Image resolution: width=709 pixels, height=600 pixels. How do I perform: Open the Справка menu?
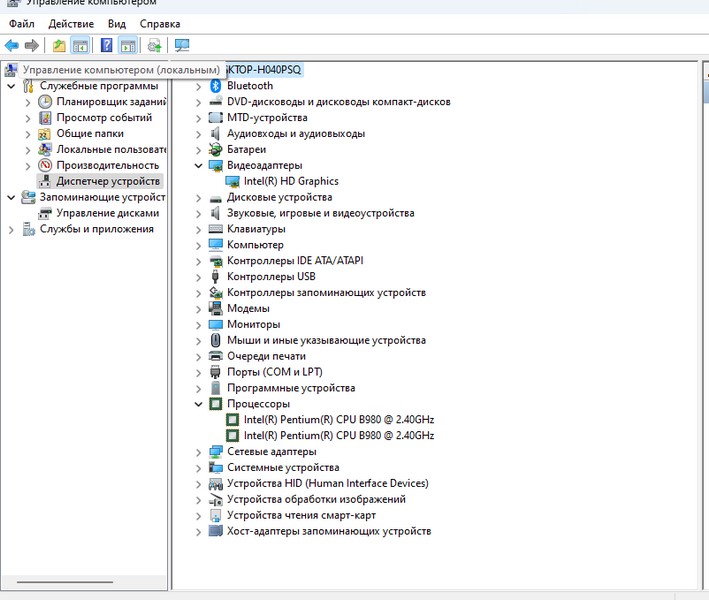click(160, 23)
